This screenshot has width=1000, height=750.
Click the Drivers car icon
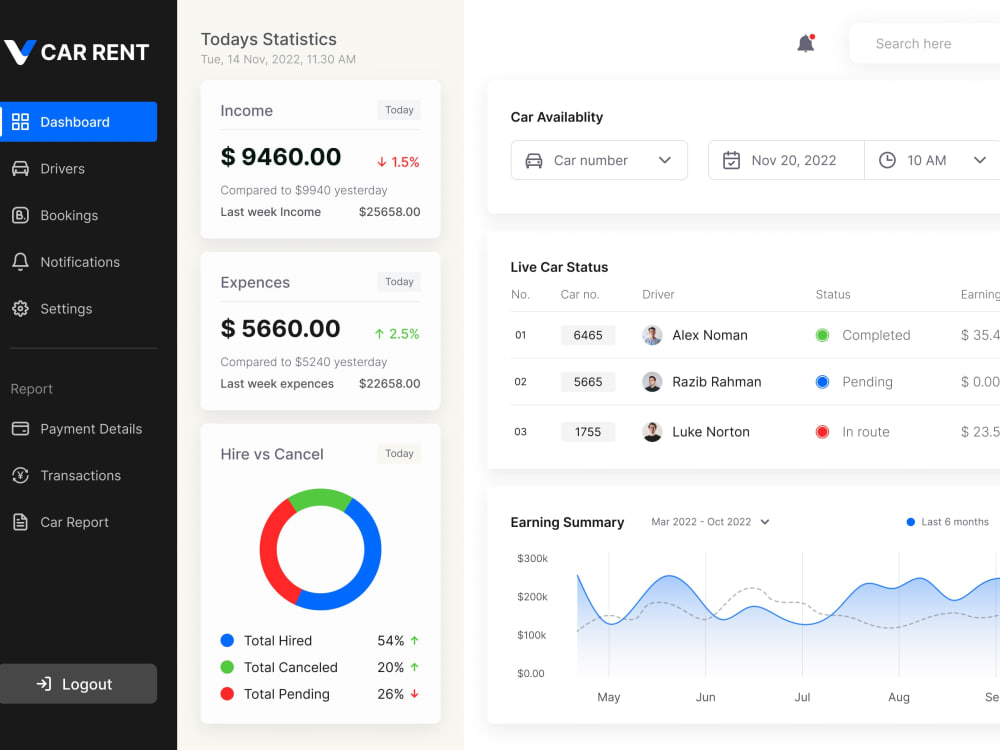click(20, 168)
